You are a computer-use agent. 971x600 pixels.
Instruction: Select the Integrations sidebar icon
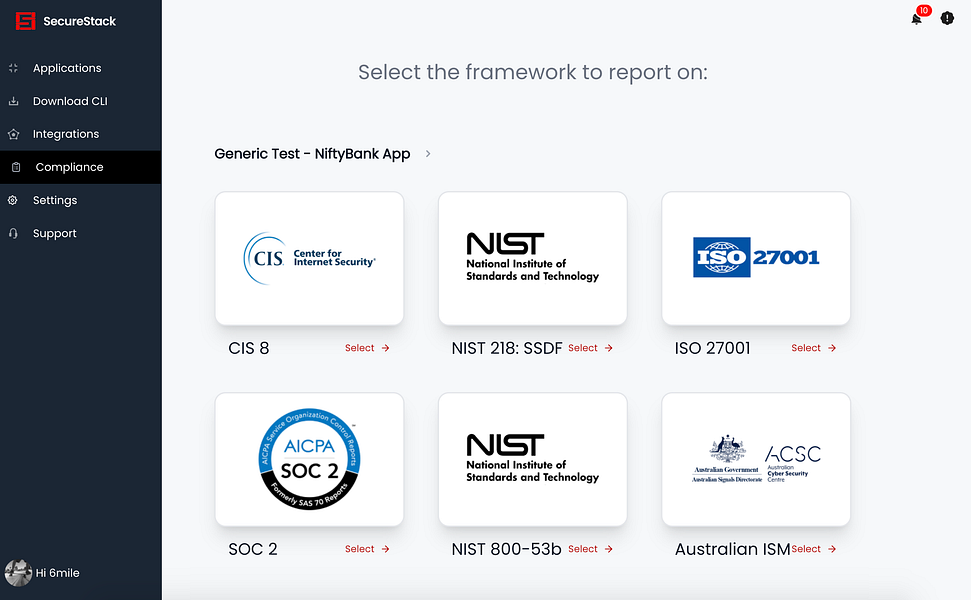click(15, 134)
